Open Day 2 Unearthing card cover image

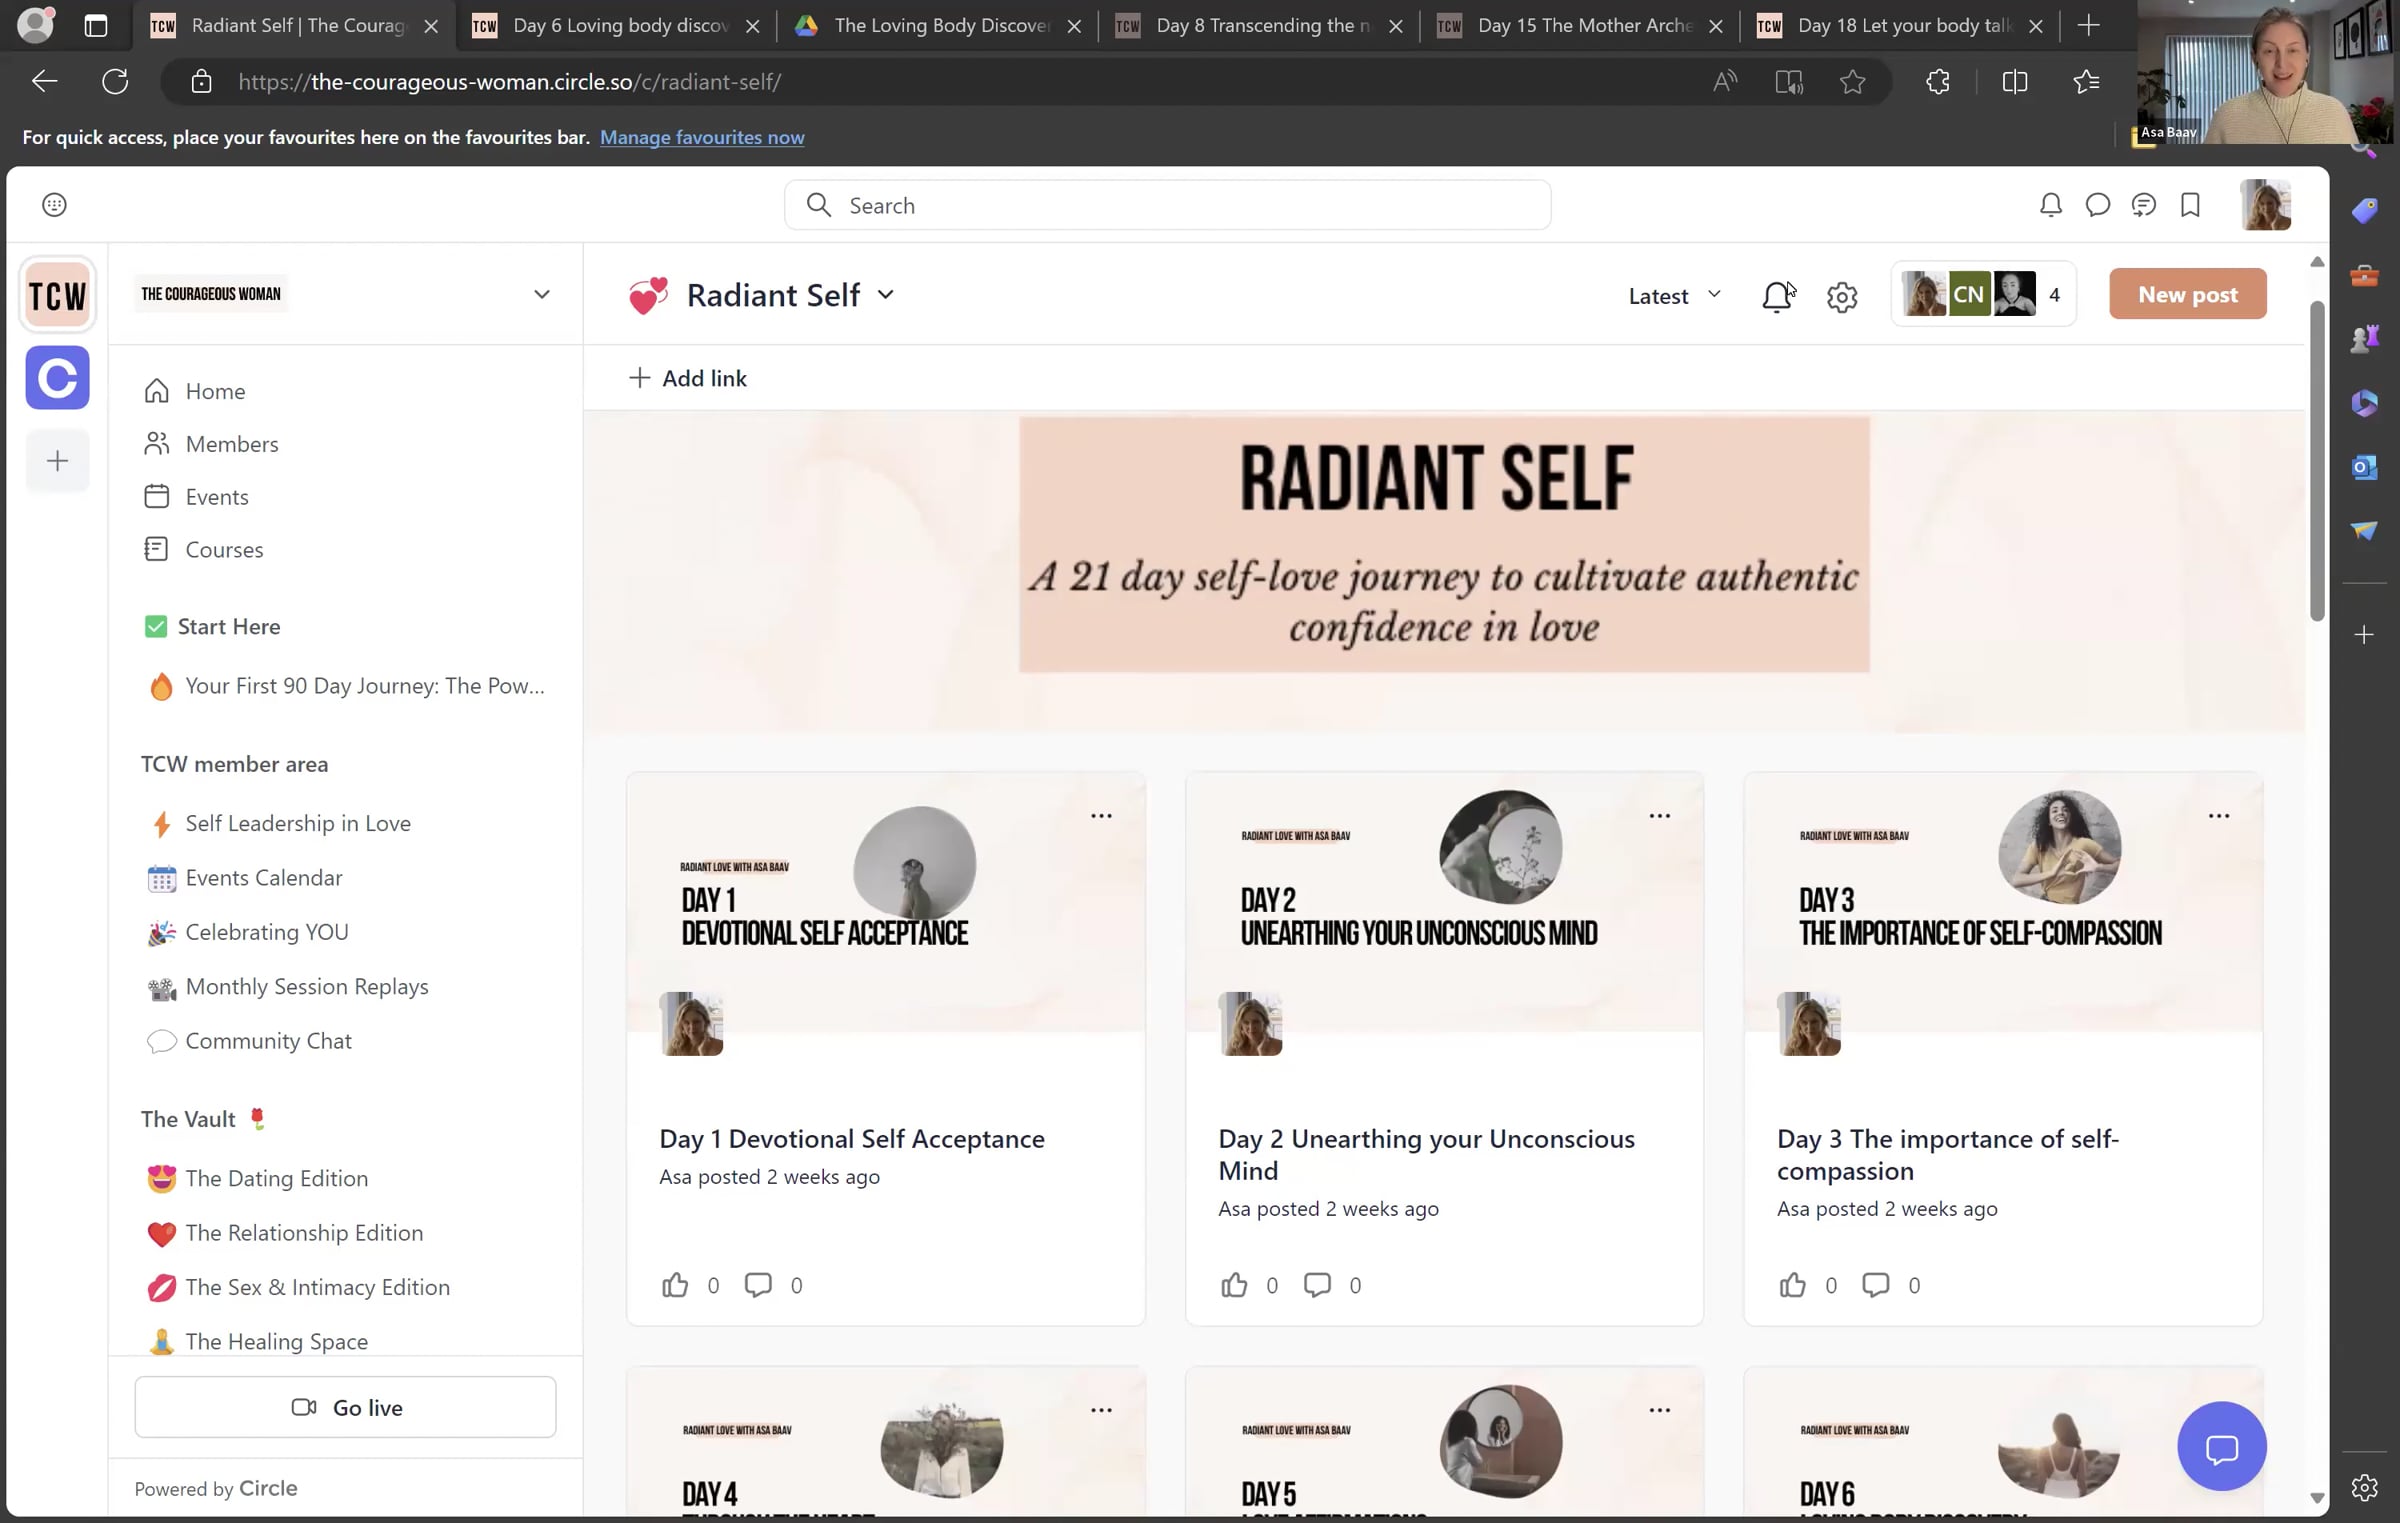[x=1444, y=901]
